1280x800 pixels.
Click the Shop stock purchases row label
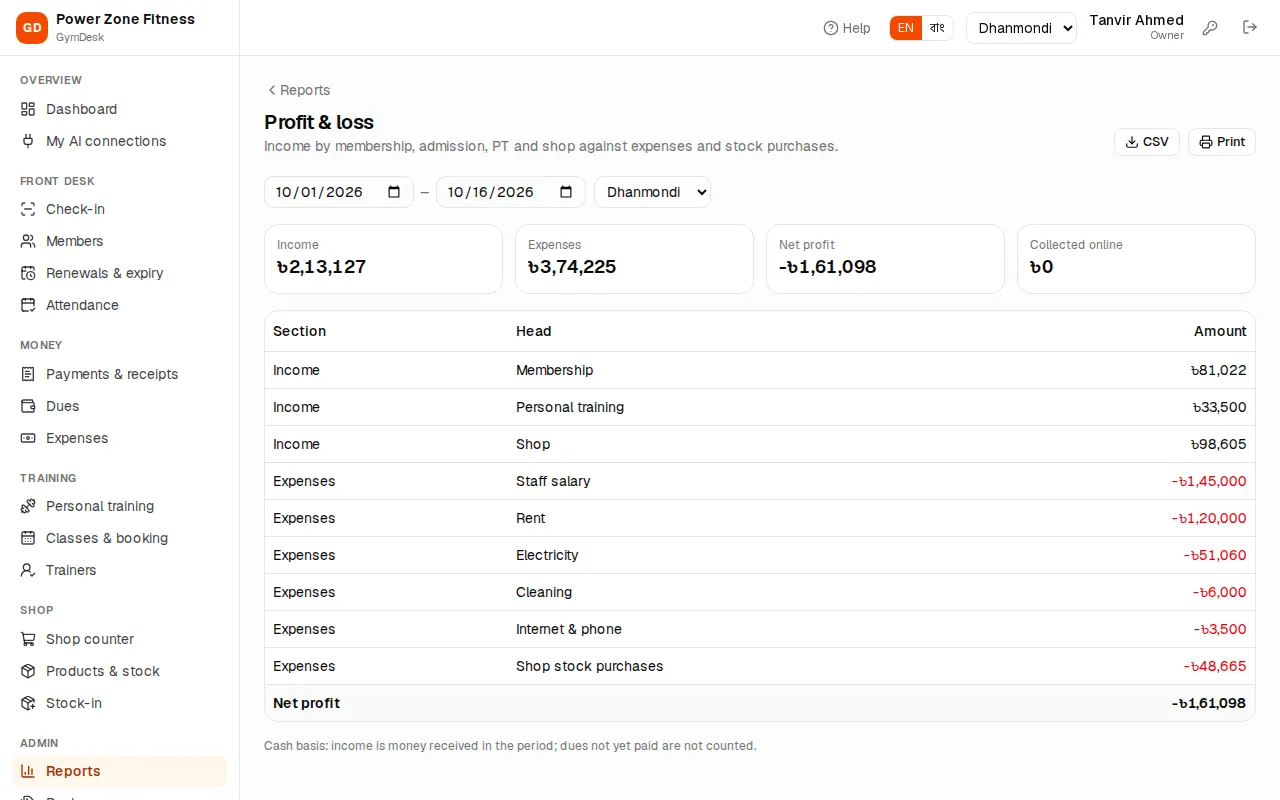point(589,666)
